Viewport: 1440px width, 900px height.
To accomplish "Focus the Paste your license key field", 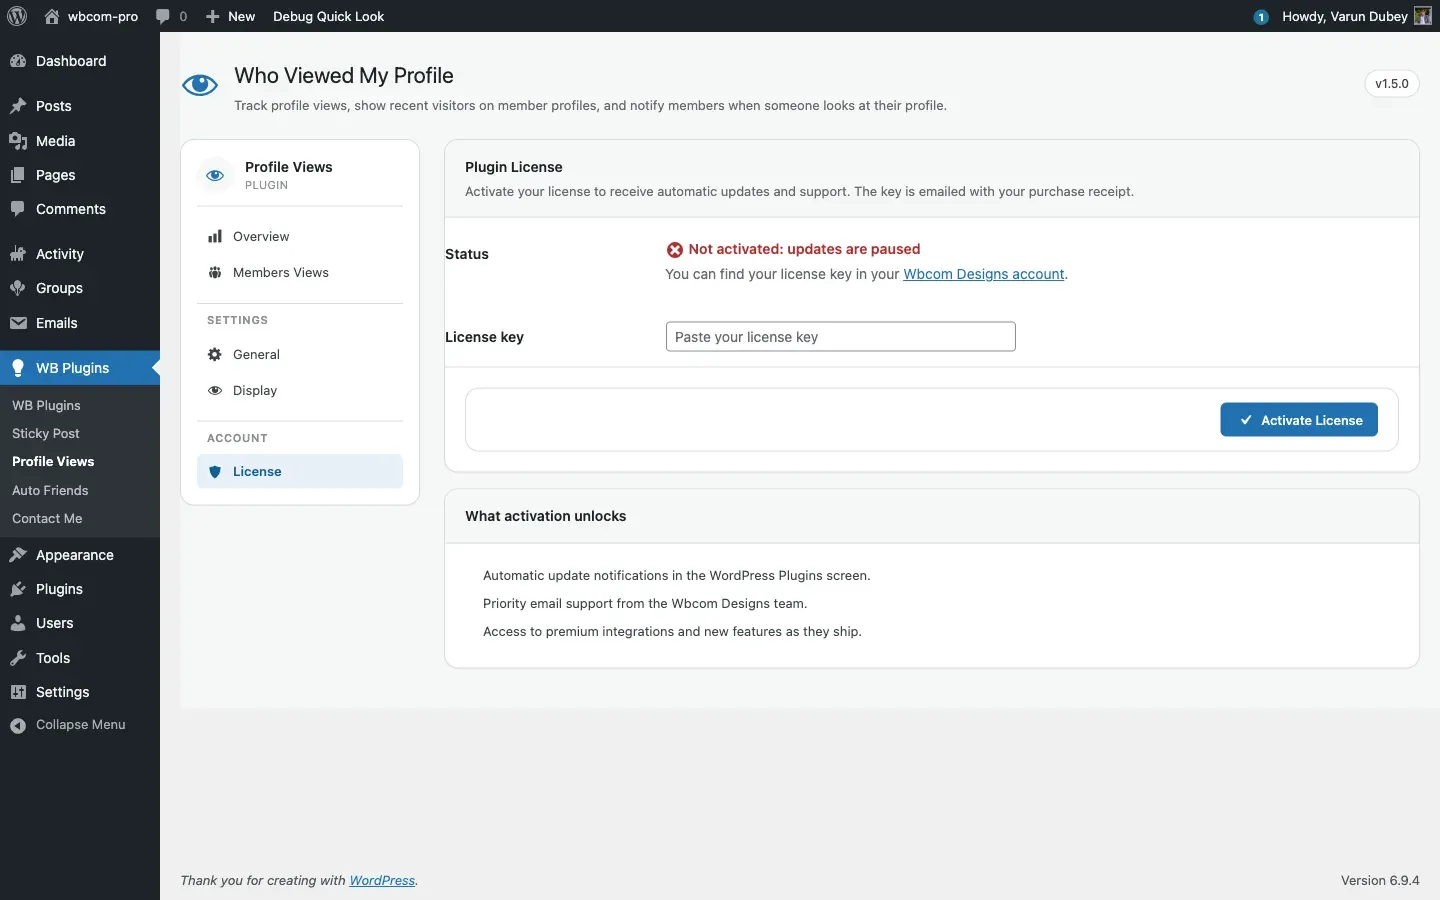I will pos(841,337).
